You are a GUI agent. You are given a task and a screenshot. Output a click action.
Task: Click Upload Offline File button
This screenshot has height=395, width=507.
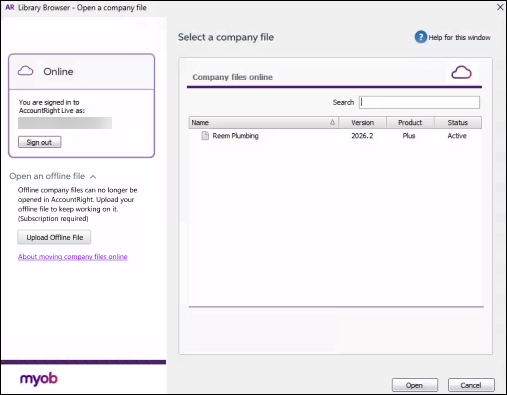(x=54, y=237)
